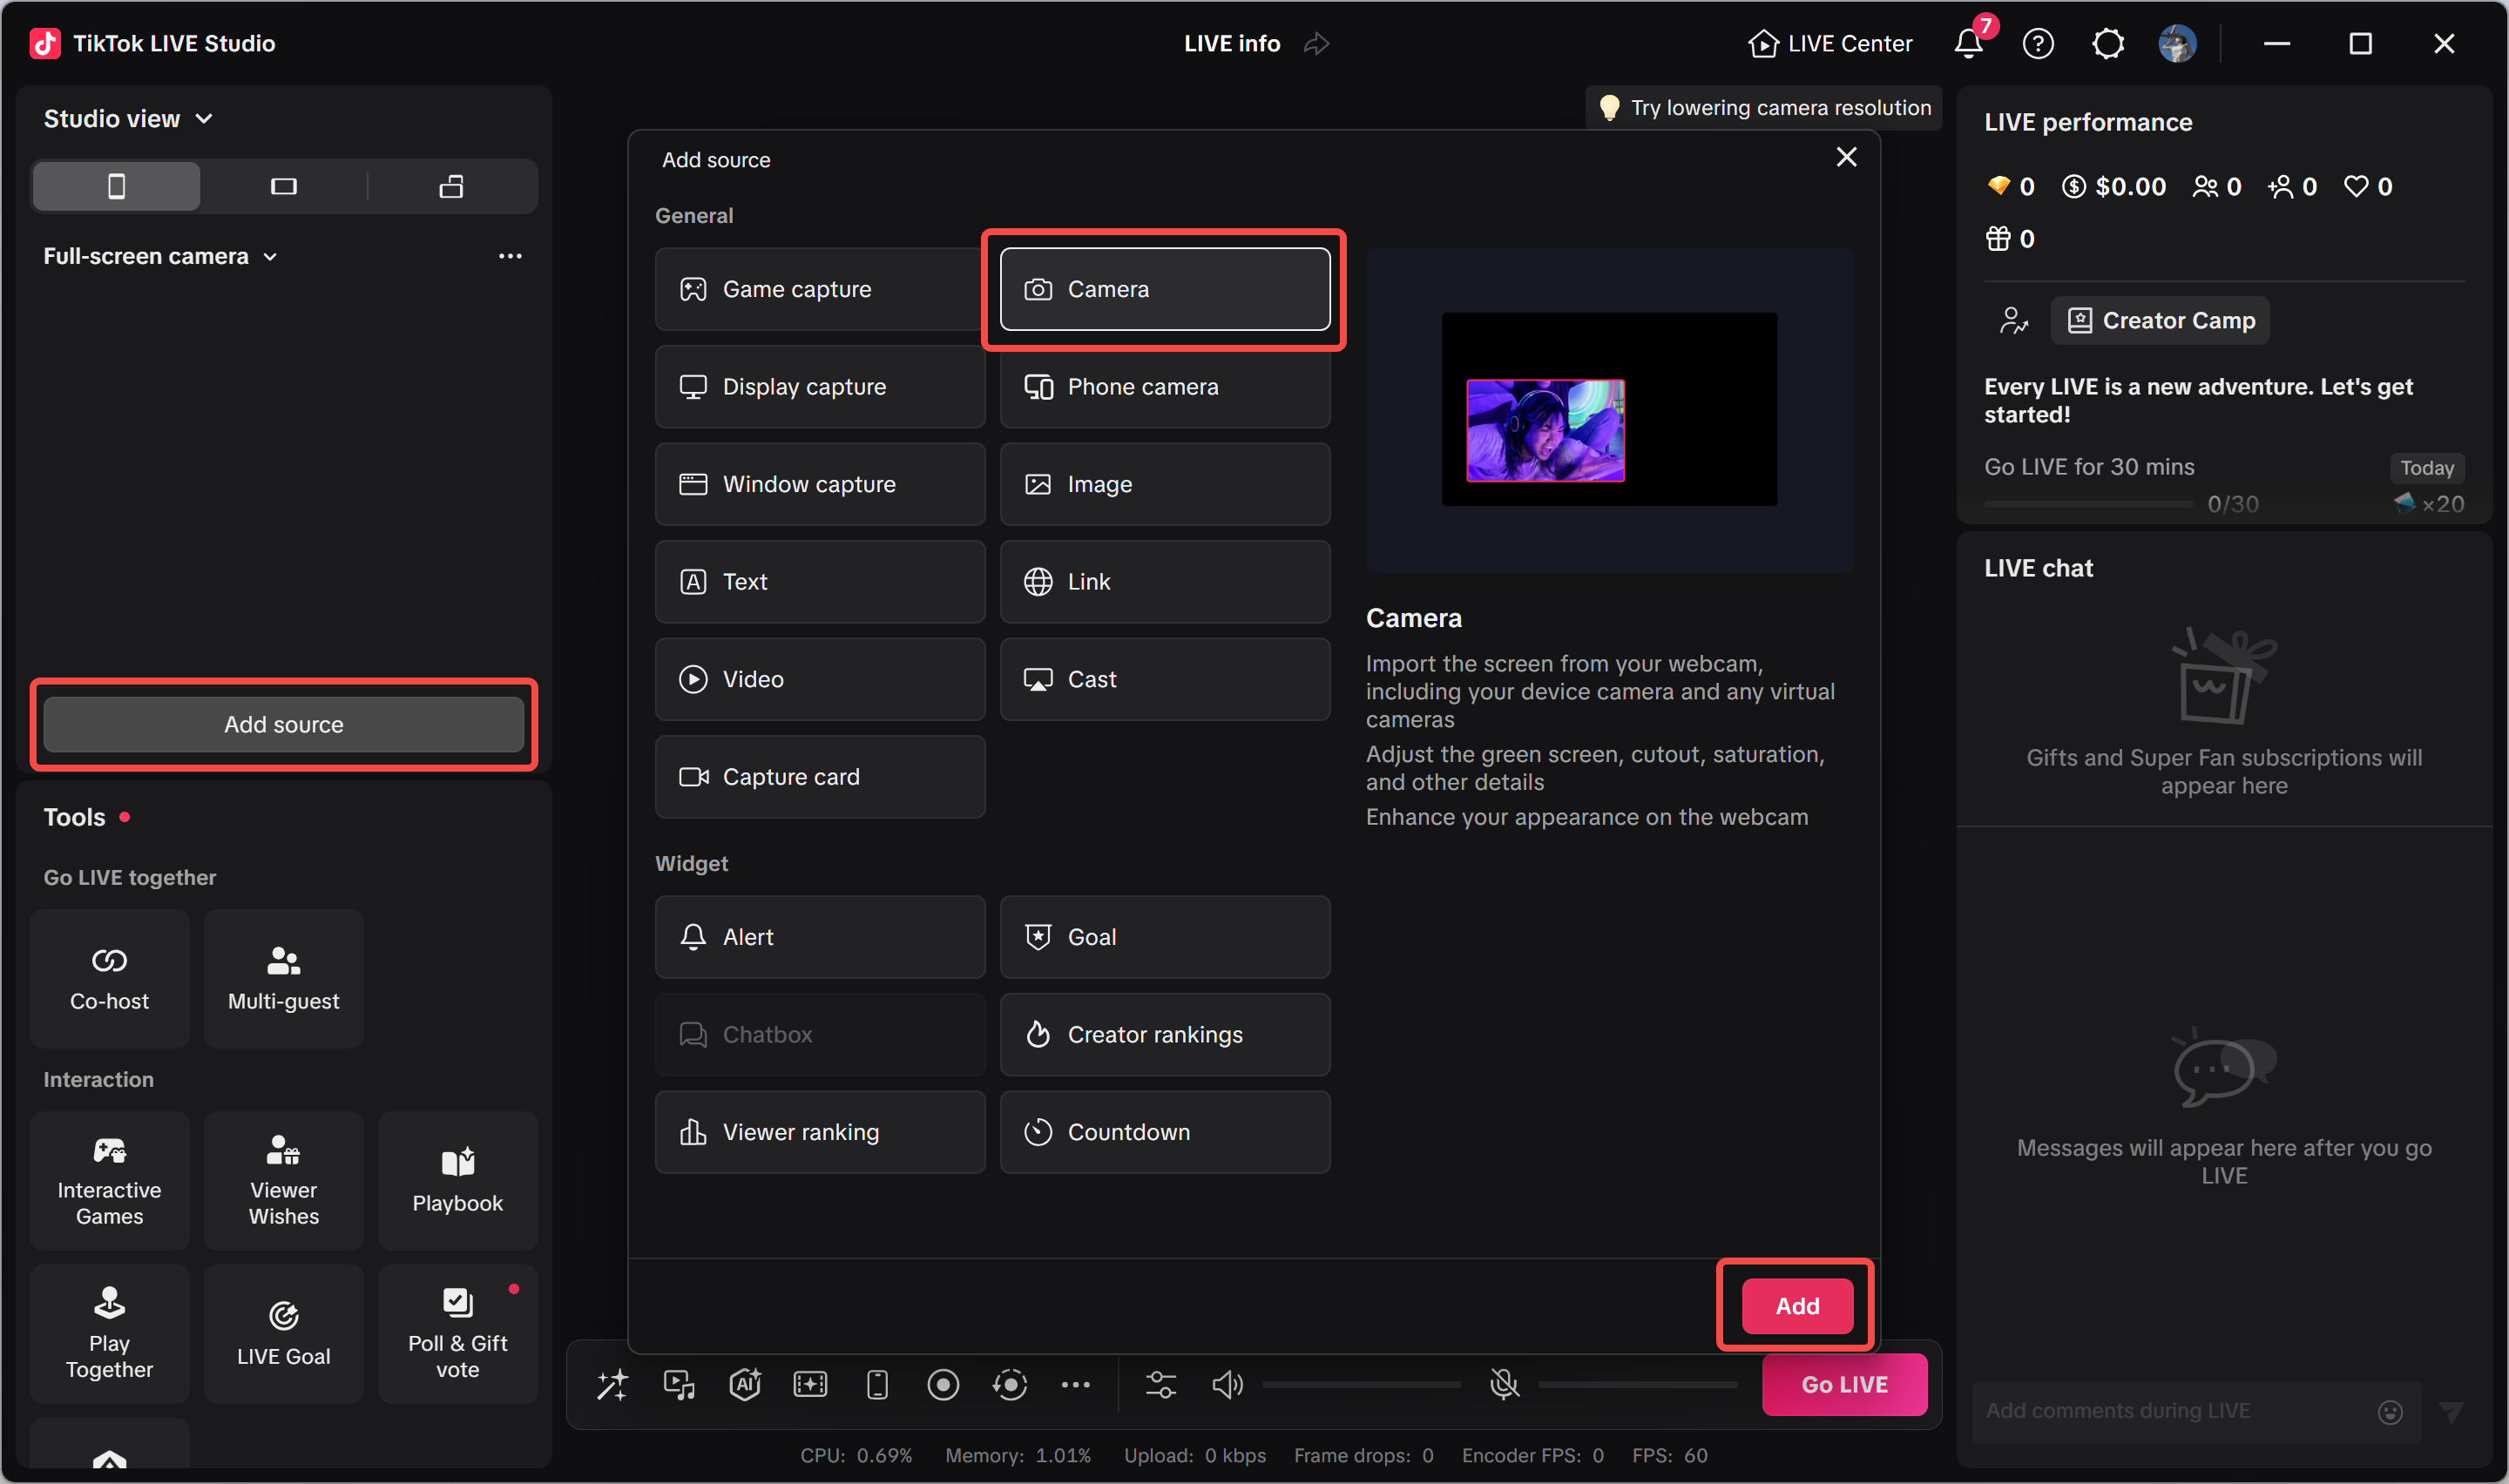Open the Creator Camp link
2509x1484 pixels.
tap(2160, 321)
